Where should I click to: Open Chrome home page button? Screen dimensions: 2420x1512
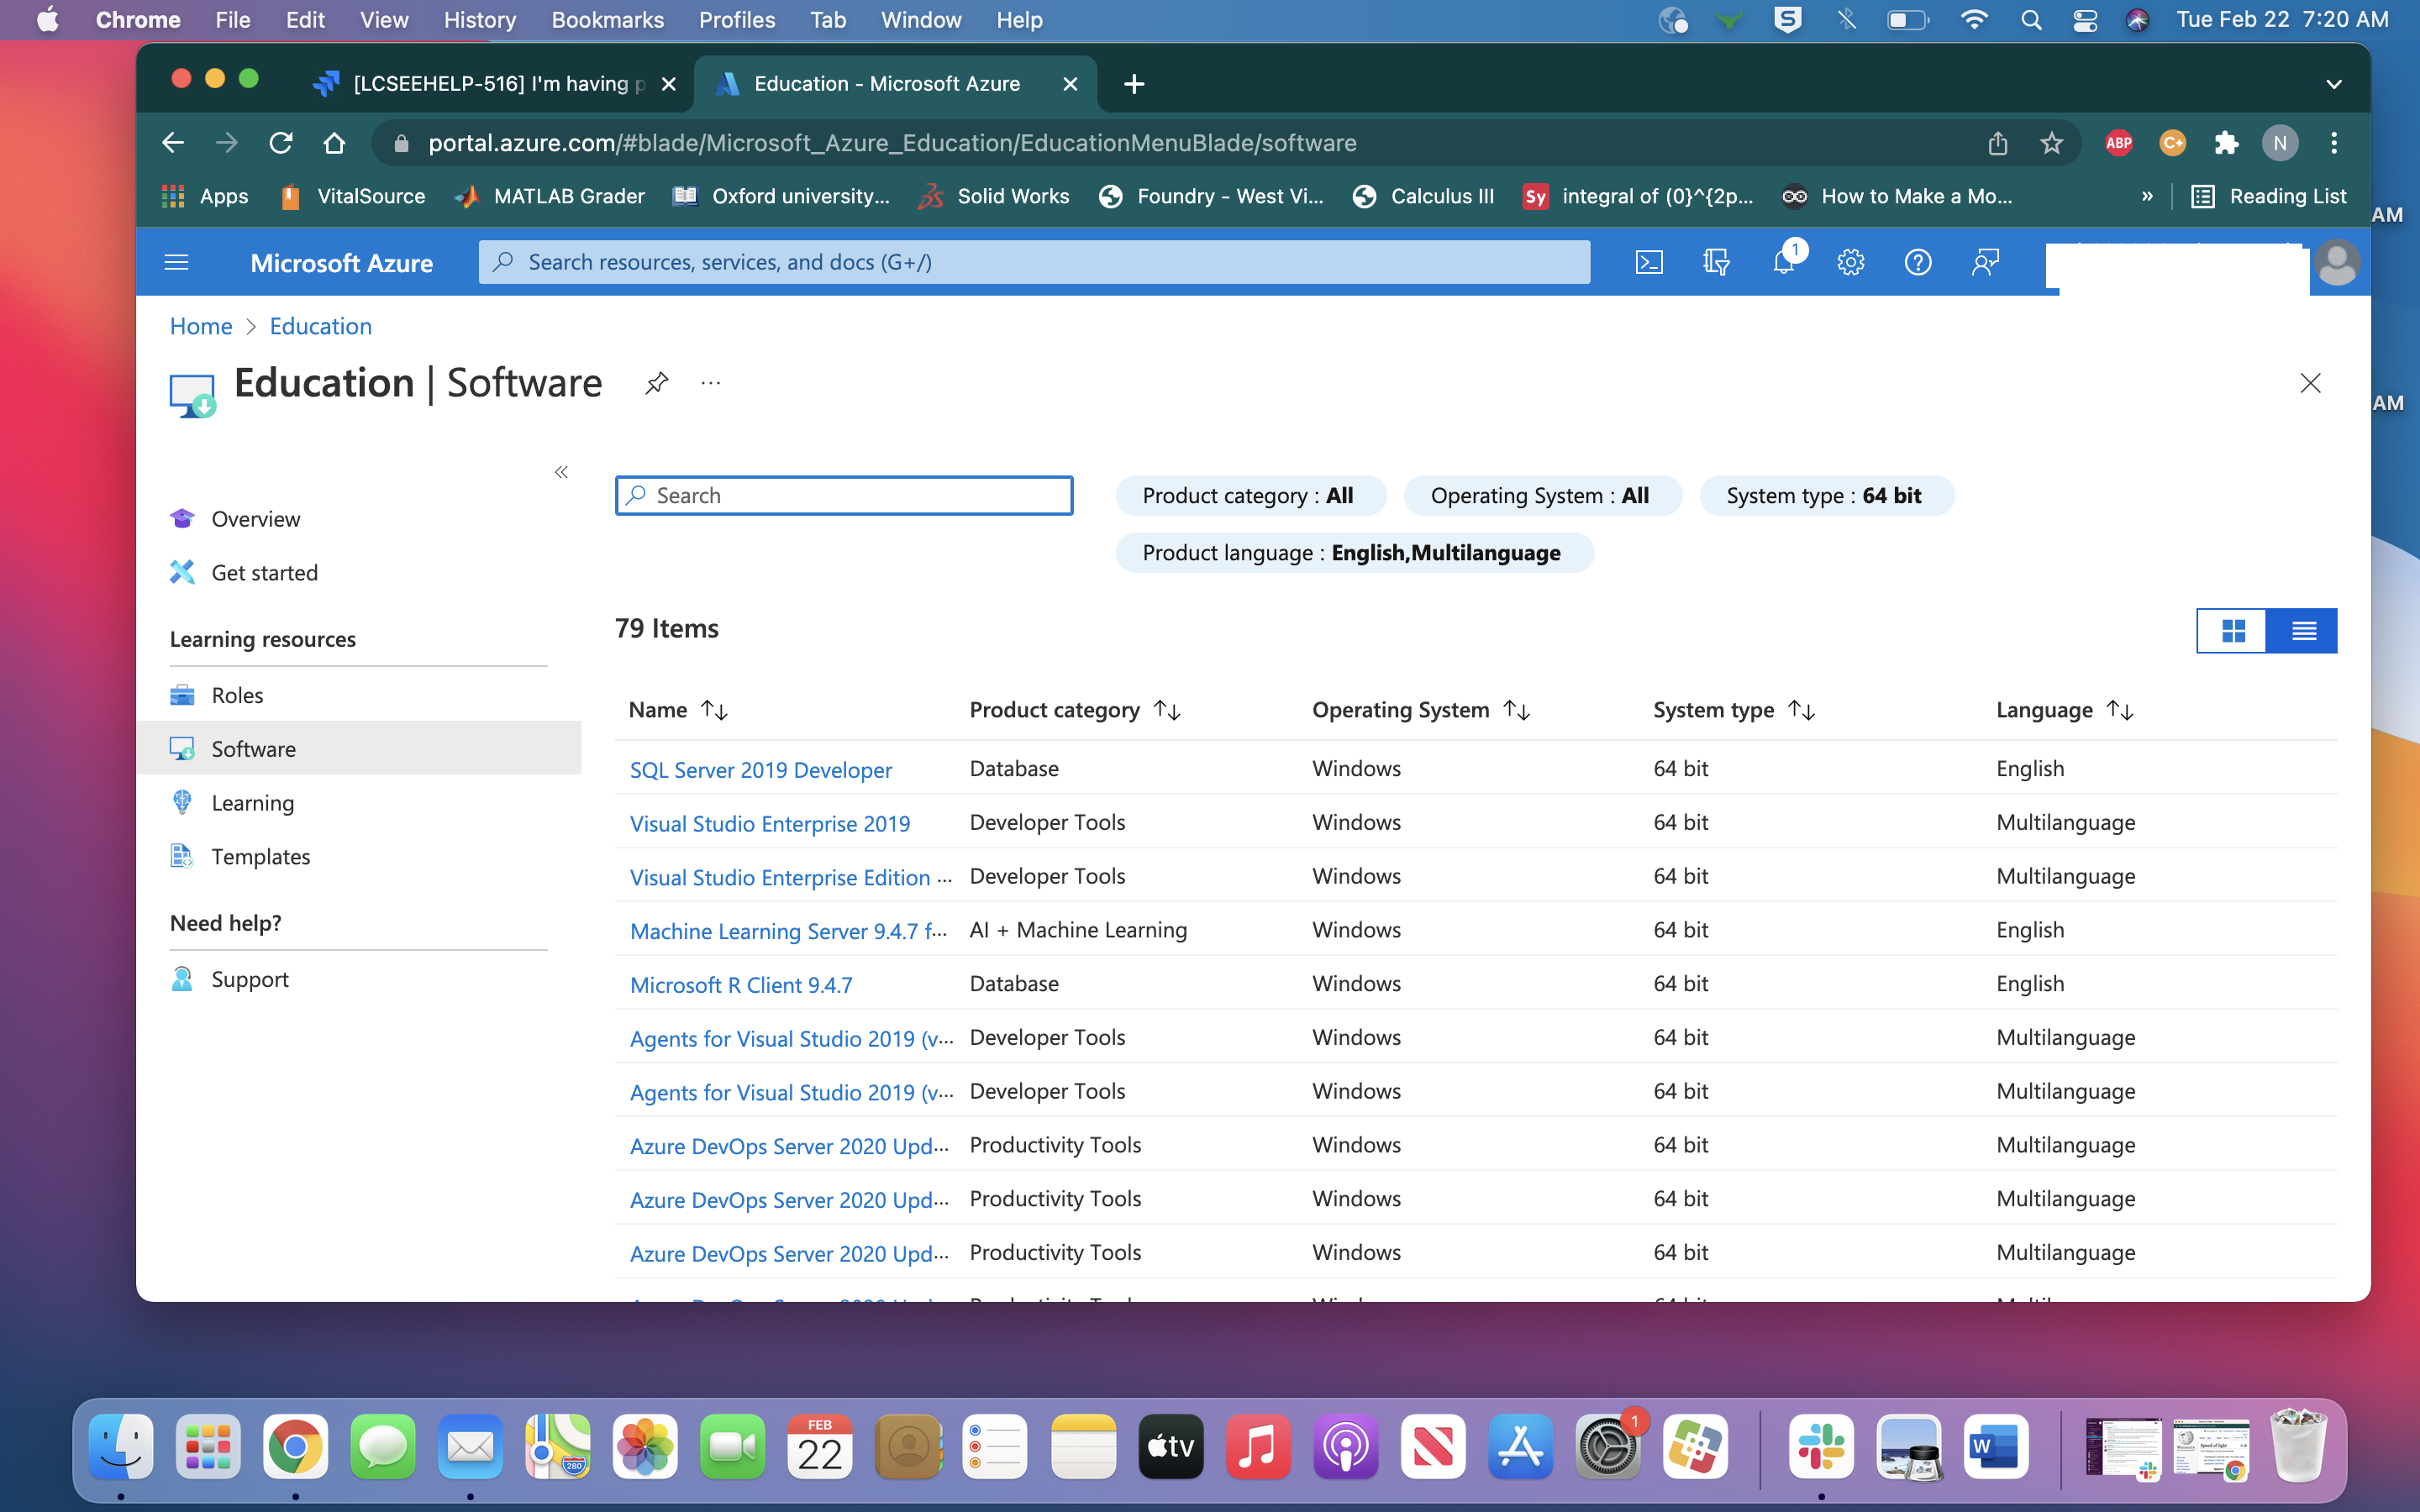pyautogui.click(x=335, y=143)
